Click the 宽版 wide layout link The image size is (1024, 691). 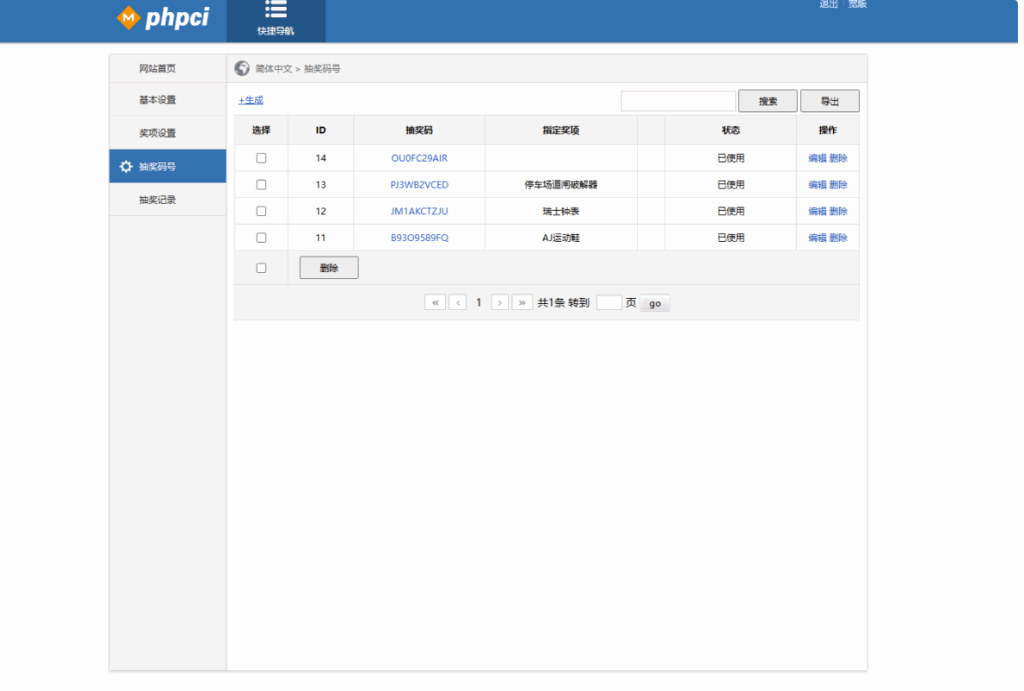click(857, 4)
